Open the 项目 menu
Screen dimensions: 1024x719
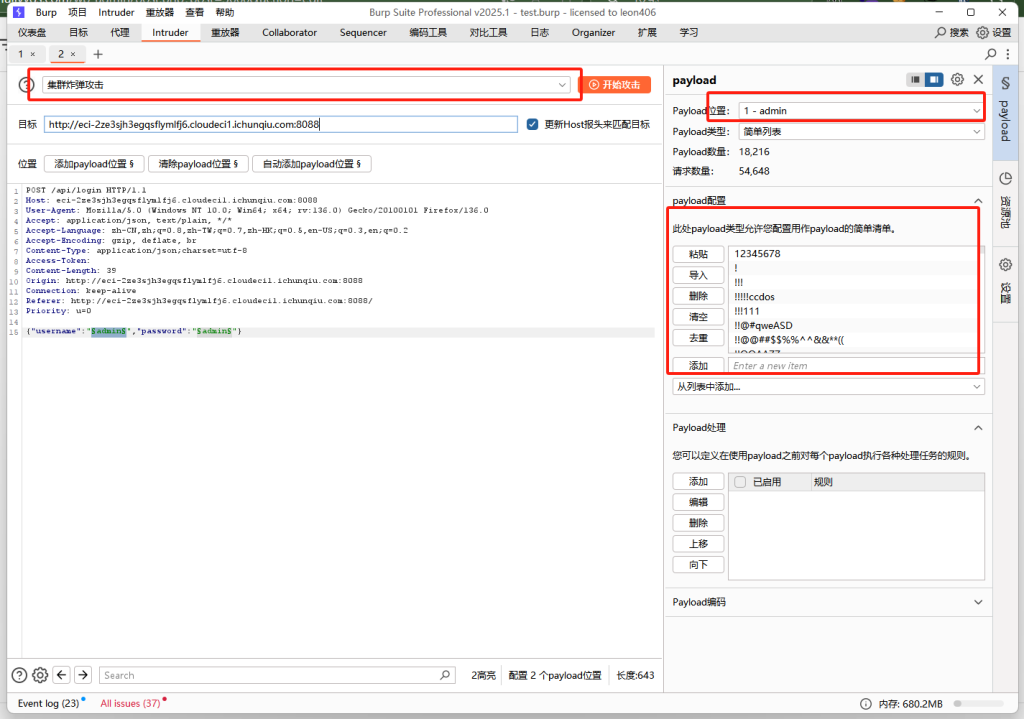77,12
